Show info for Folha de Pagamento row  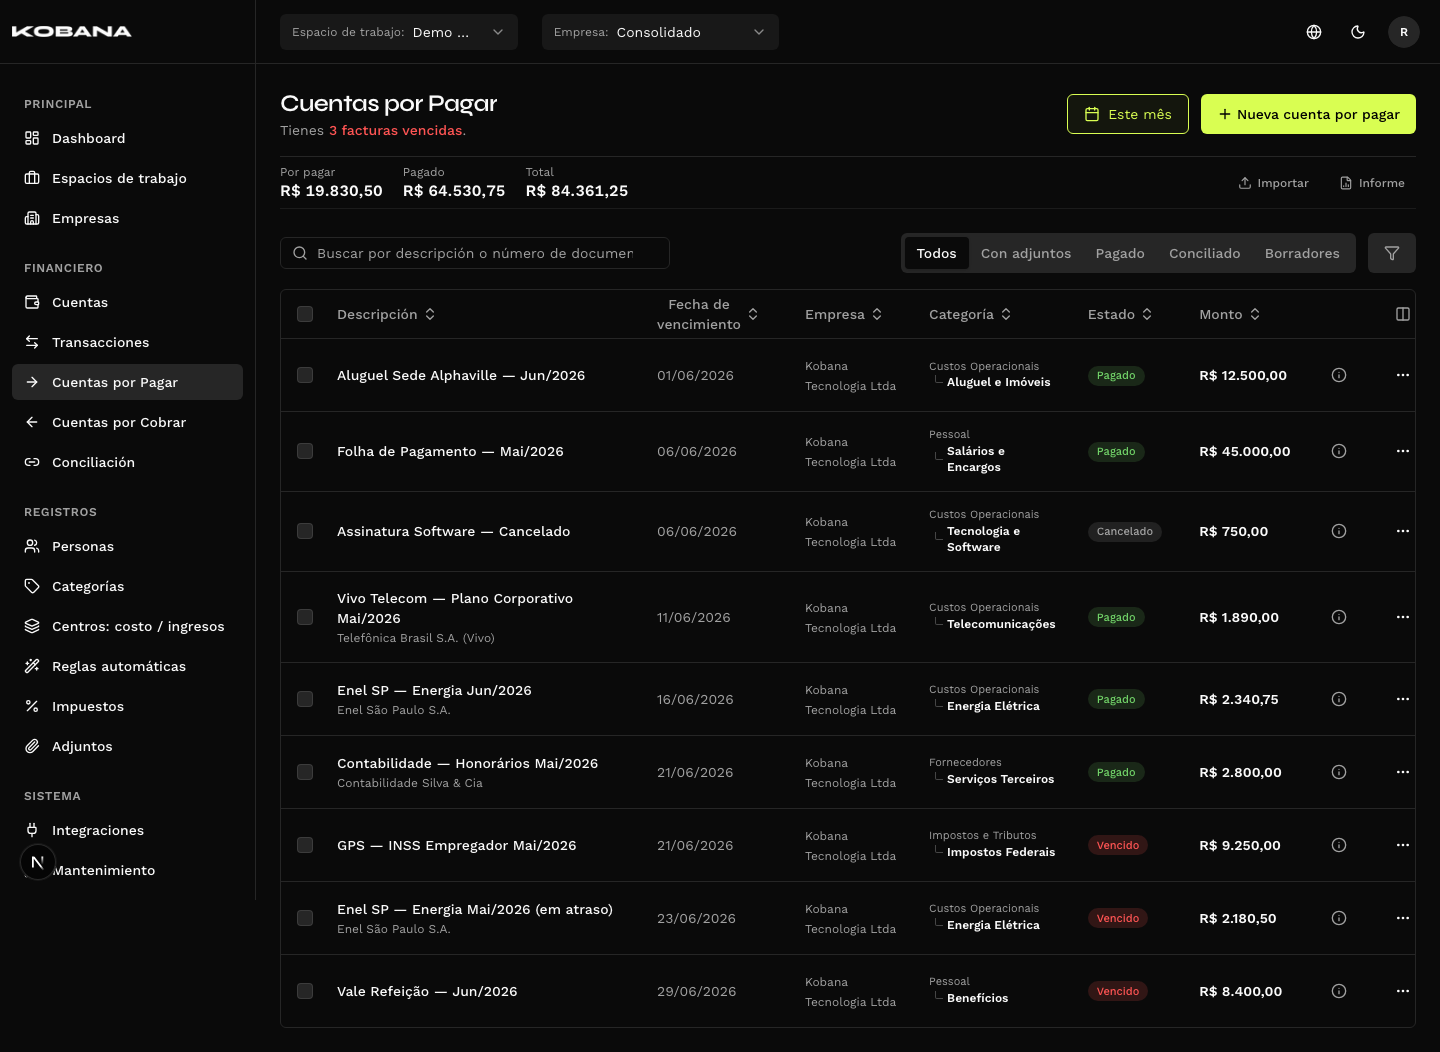(1339, 451)
